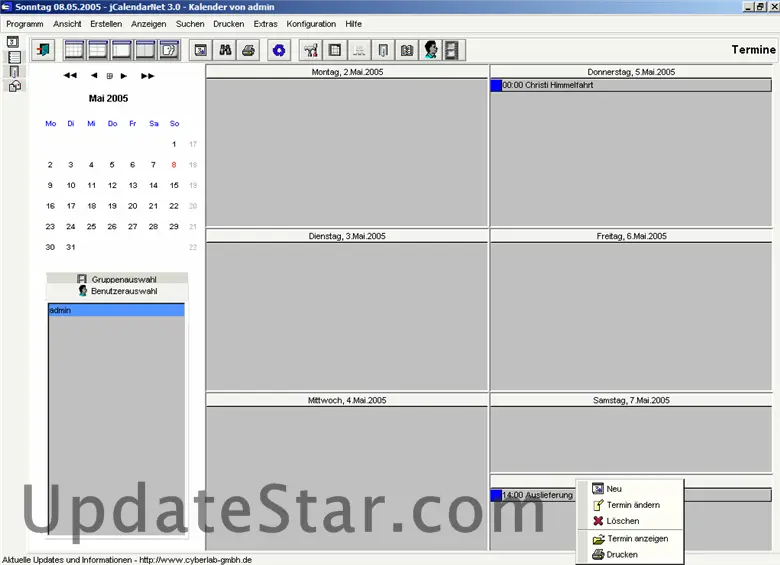Open the Ansicht menu

[x=67, y=24]
